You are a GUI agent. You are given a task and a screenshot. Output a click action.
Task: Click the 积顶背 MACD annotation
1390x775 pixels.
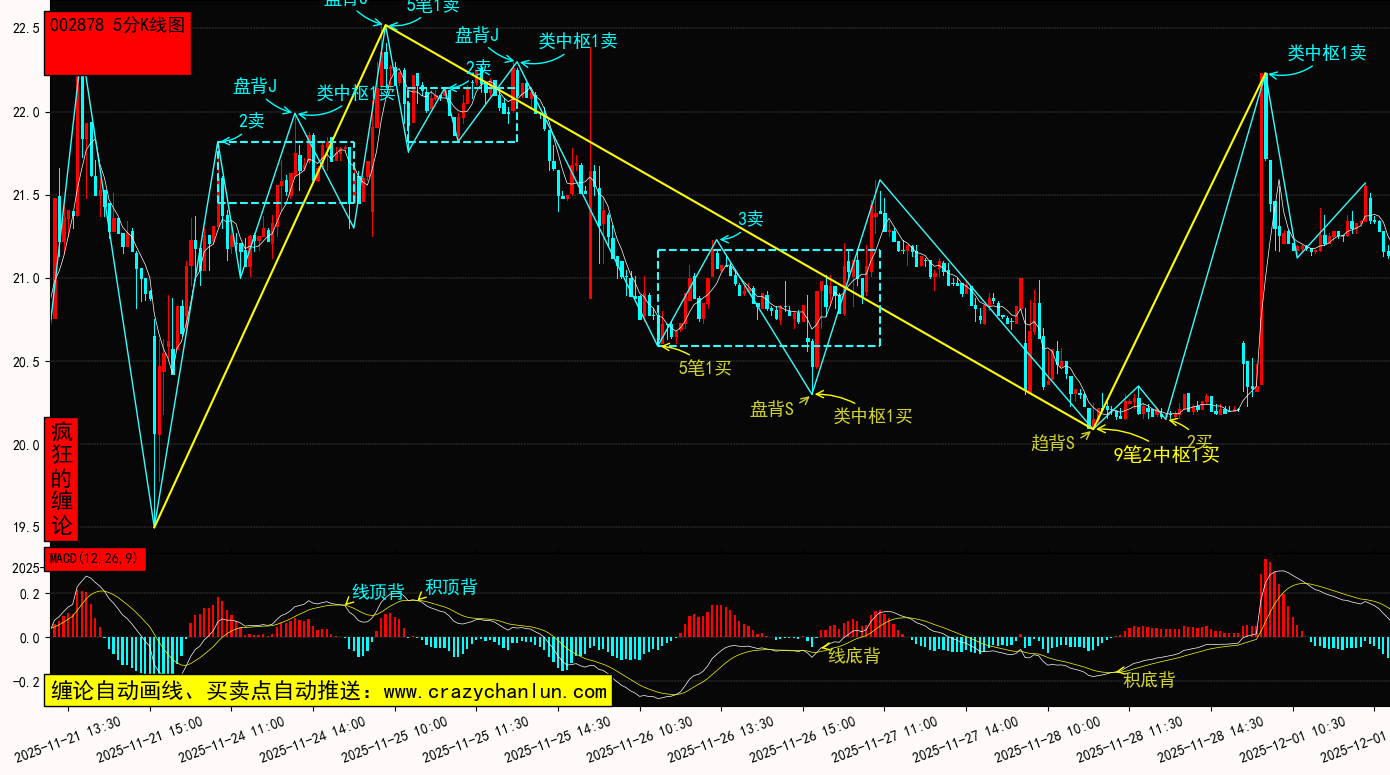(451, 587)
